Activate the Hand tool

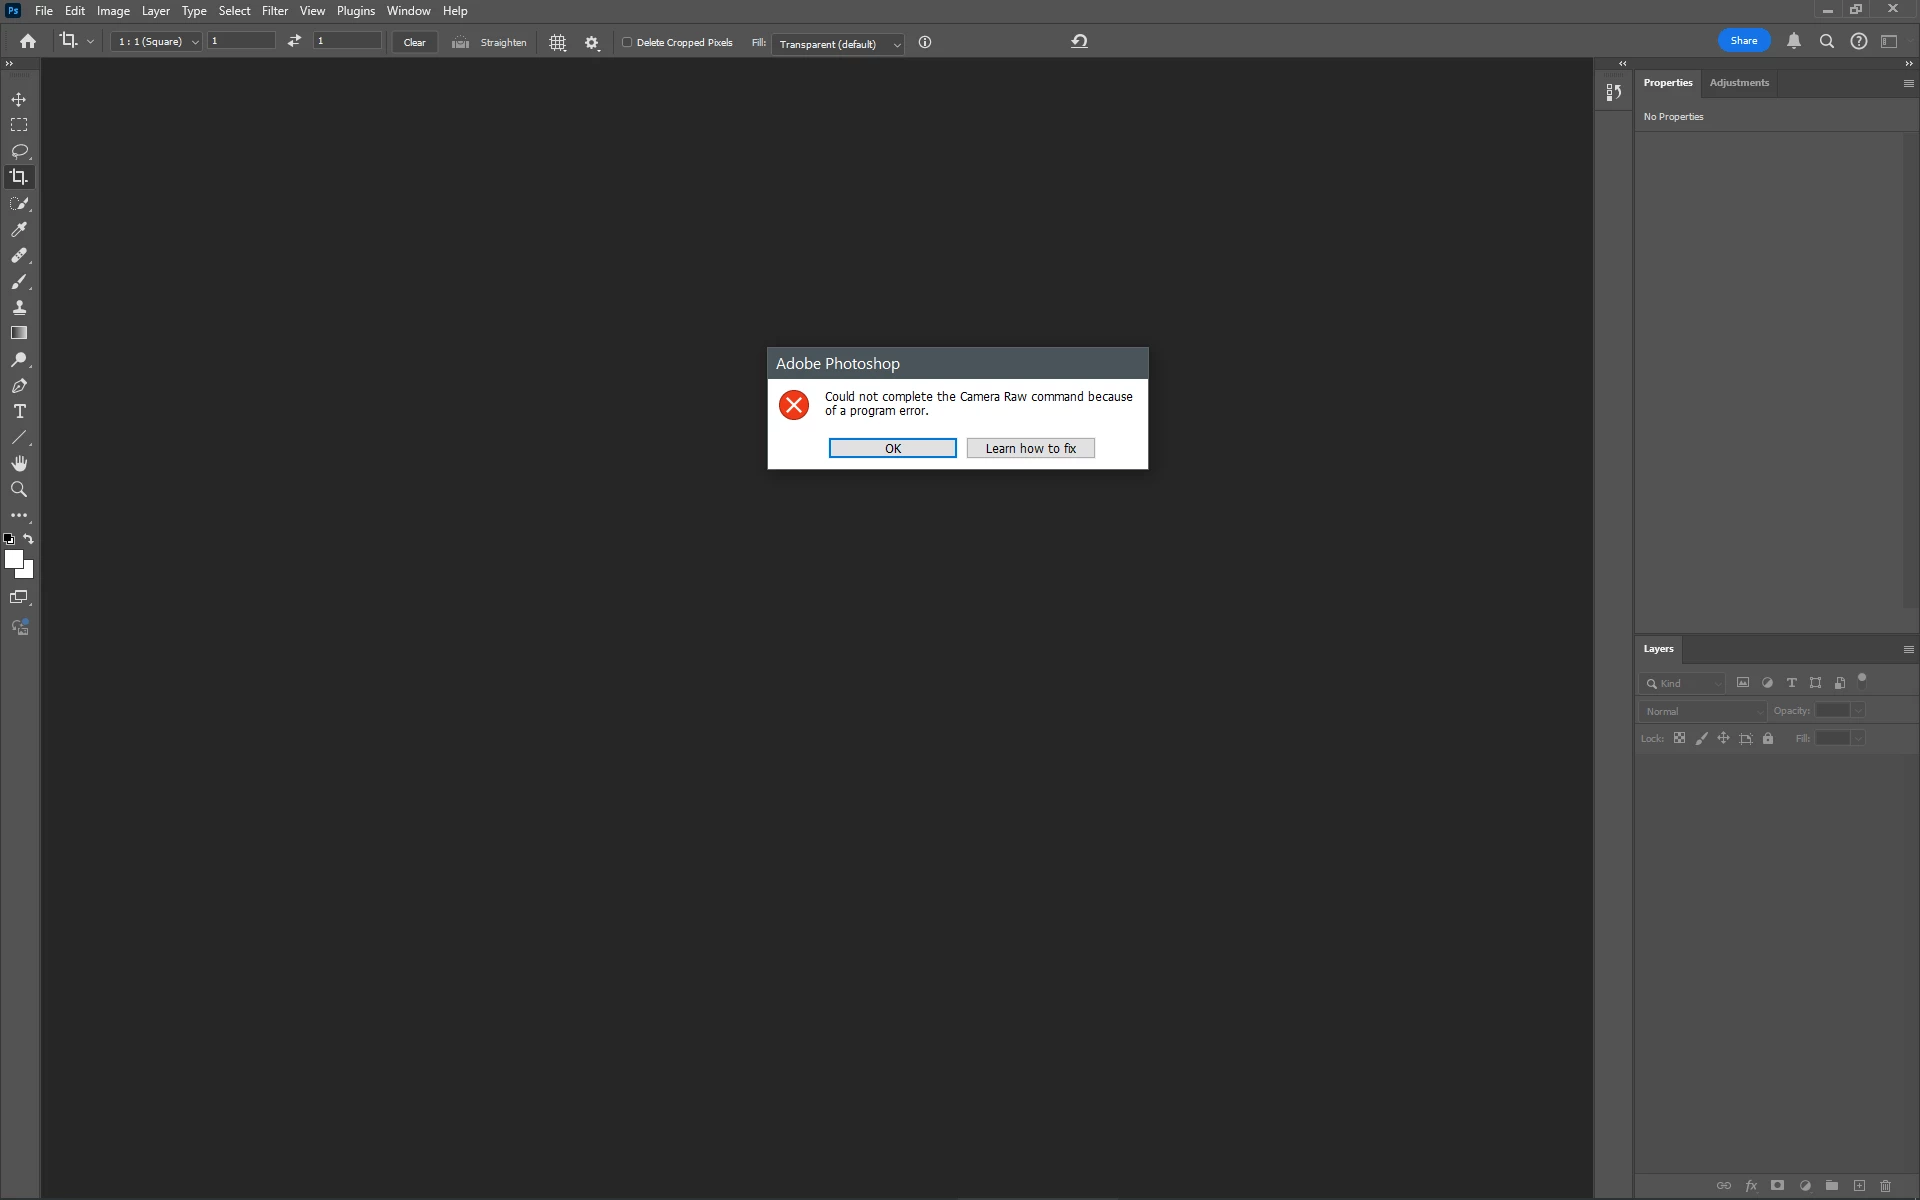[x=19, y=463]
